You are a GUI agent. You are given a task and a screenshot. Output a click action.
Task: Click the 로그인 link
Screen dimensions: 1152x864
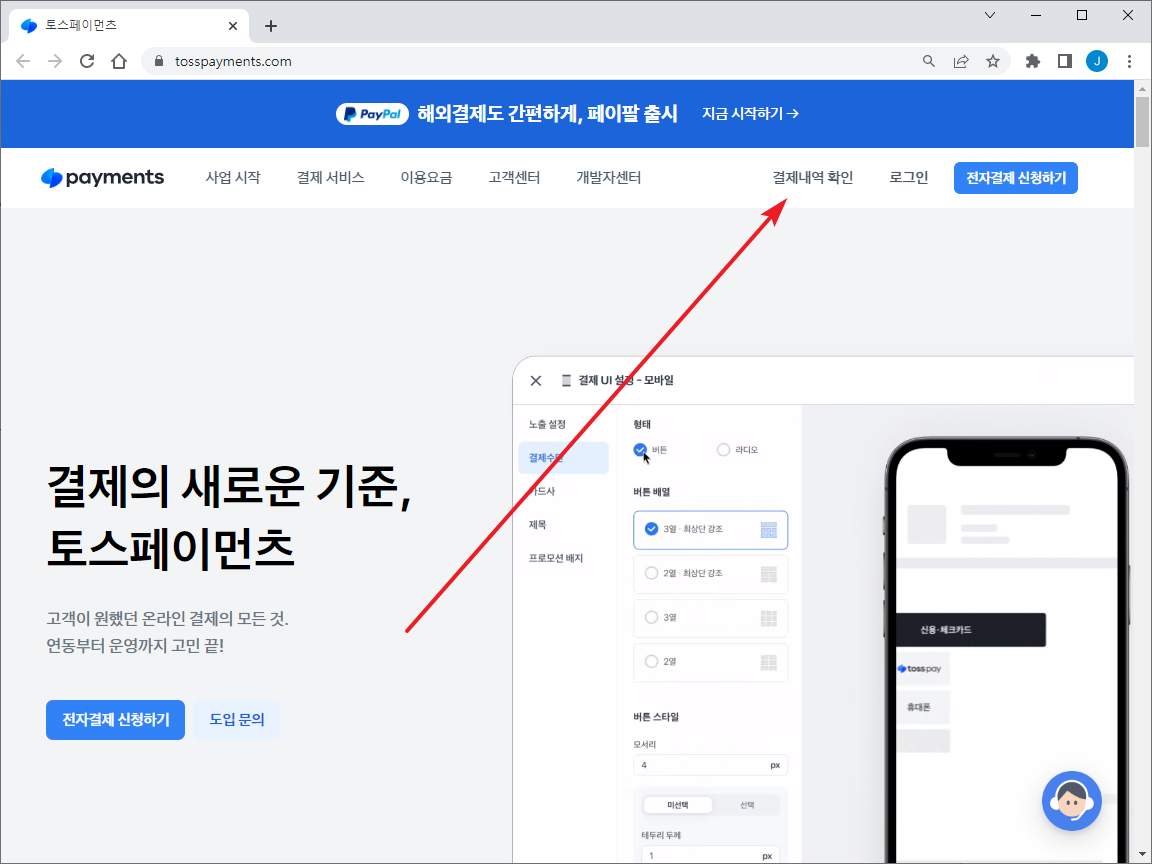909,177
